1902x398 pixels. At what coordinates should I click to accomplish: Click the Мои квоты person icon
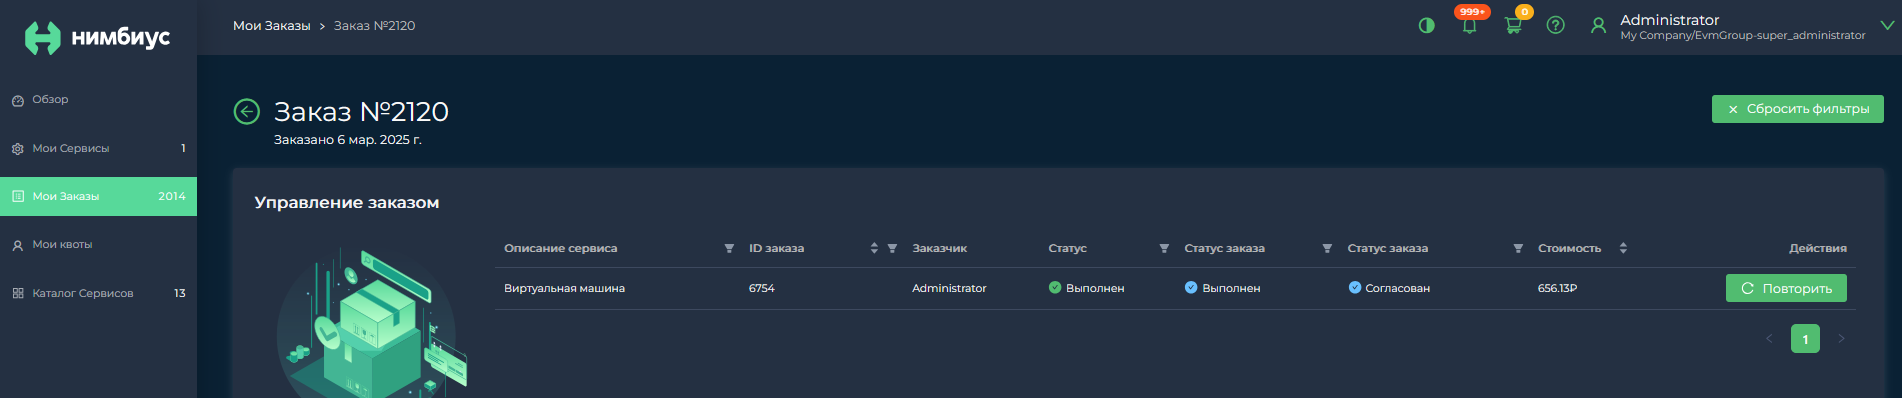18,245
